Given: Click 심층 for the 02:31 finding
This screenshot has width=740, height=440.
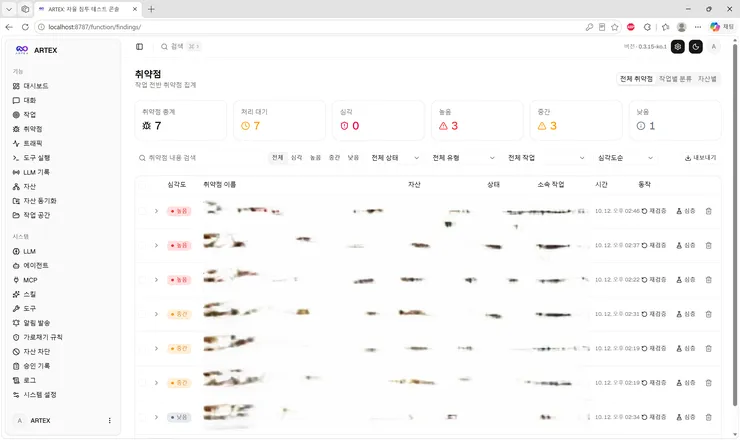Looking at the screenshot, I should click(686, 314).
